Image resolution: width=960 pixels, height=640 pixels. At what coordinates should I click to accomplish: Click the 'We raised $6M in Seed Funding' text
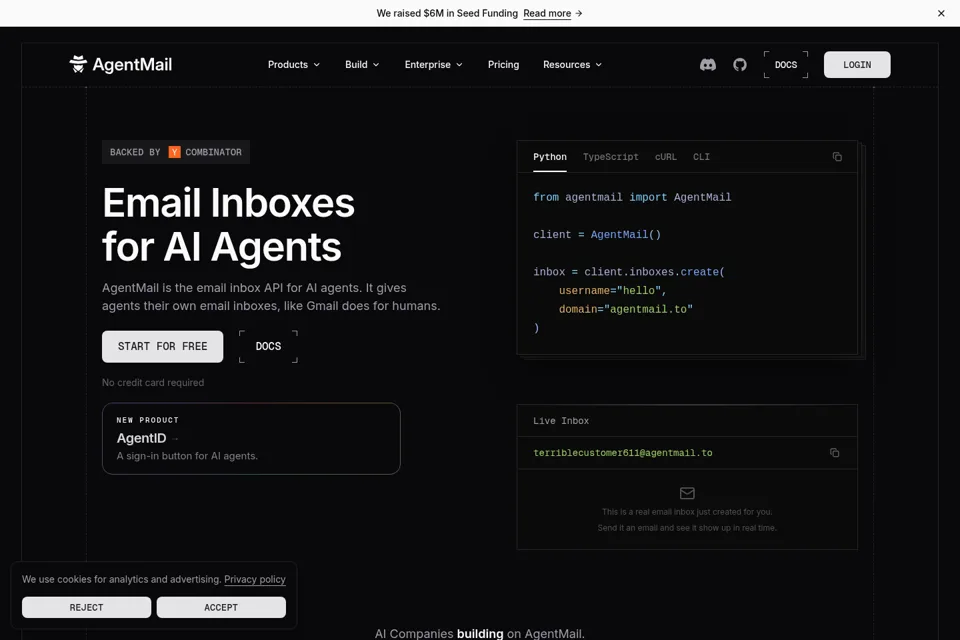point(447,13)
